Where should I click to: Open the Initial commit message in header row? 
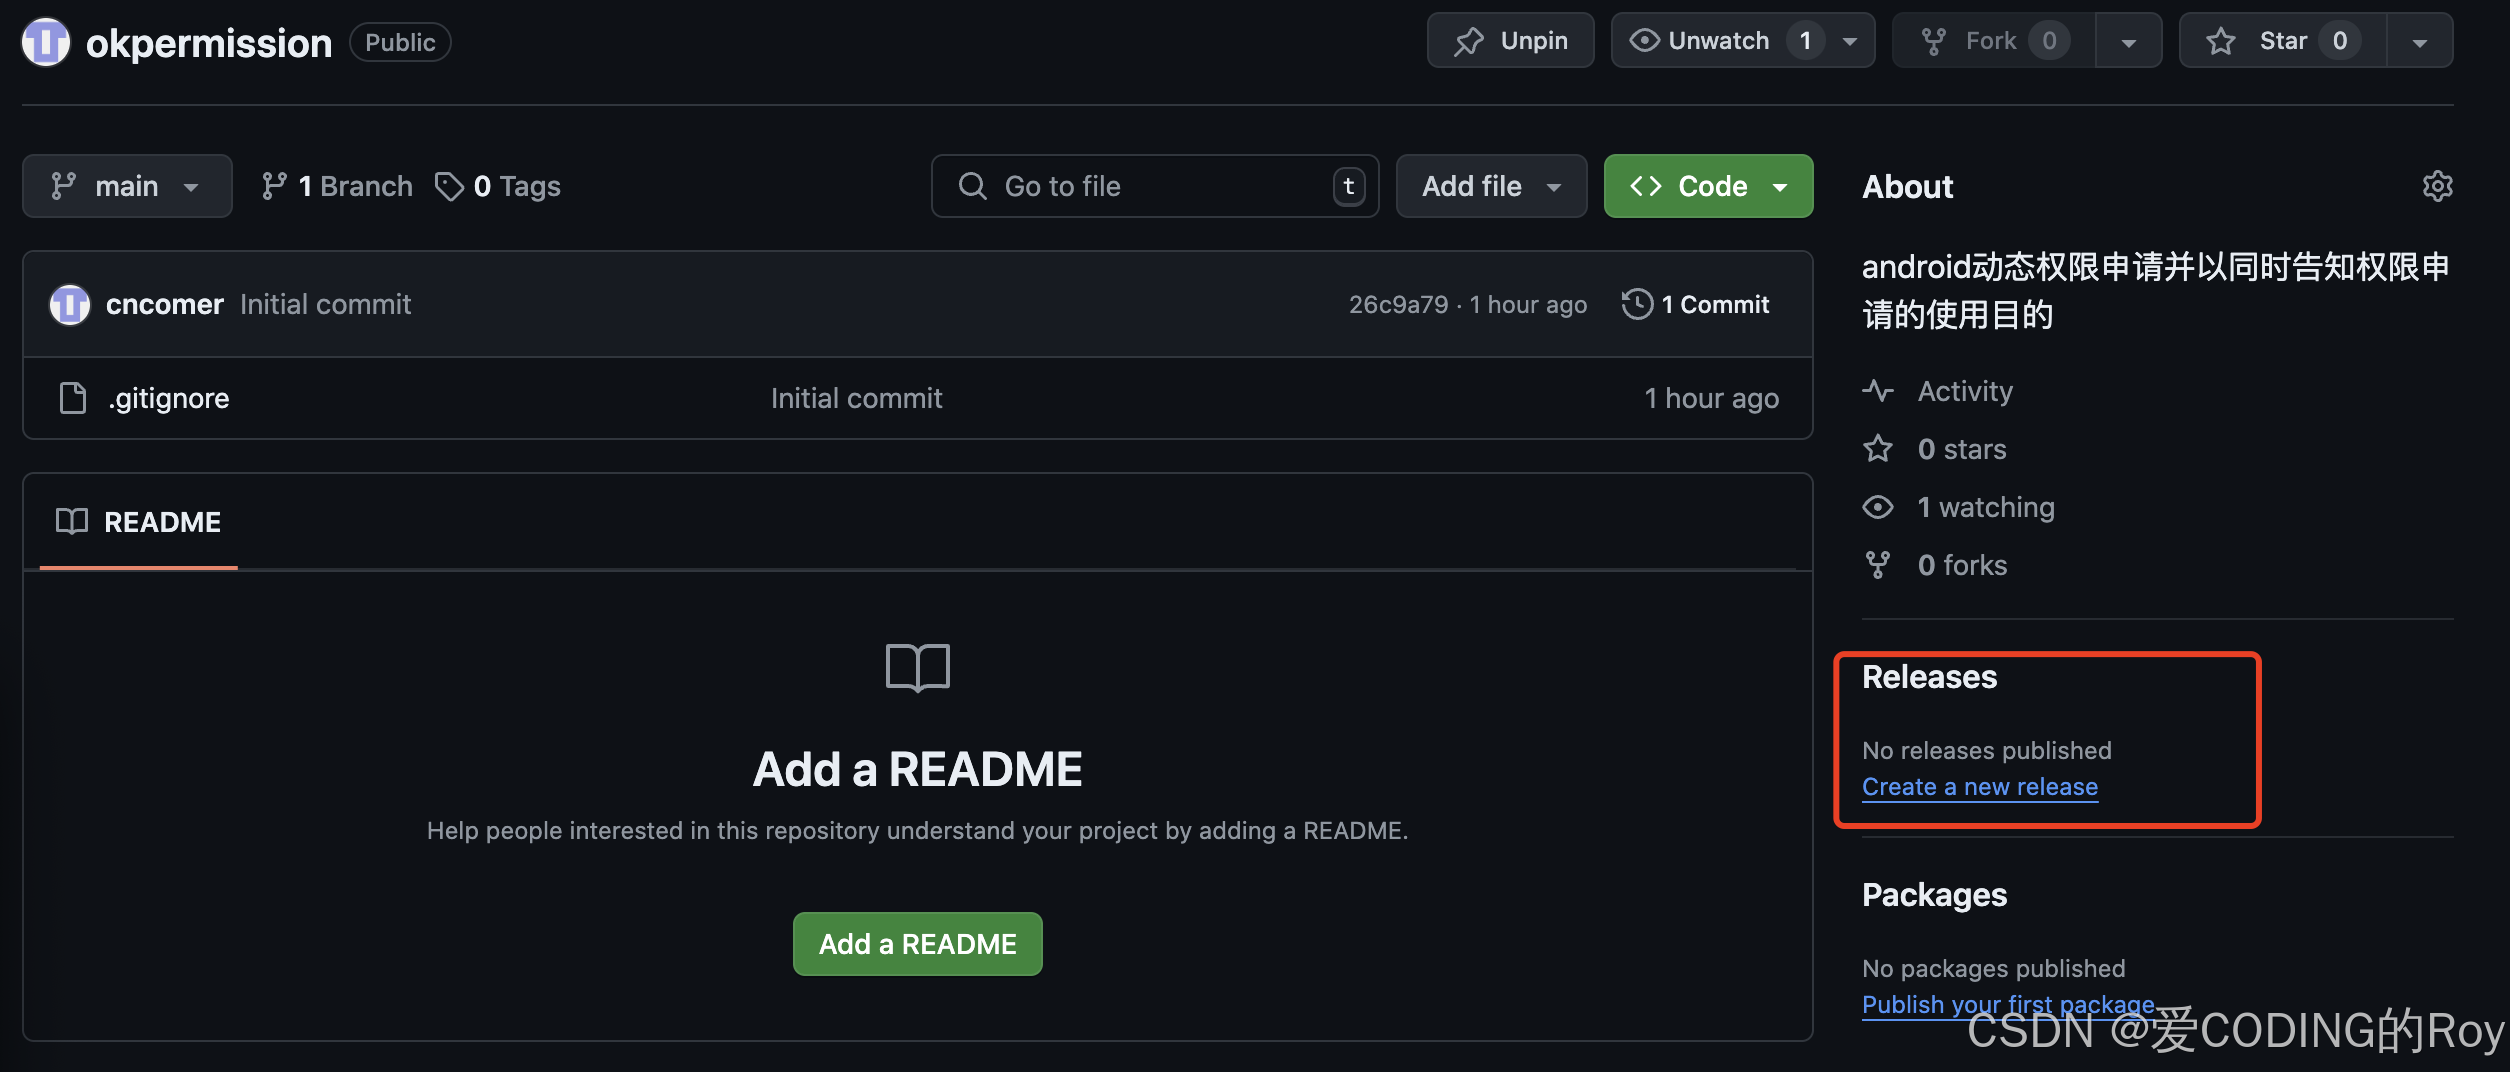(326, 304)
